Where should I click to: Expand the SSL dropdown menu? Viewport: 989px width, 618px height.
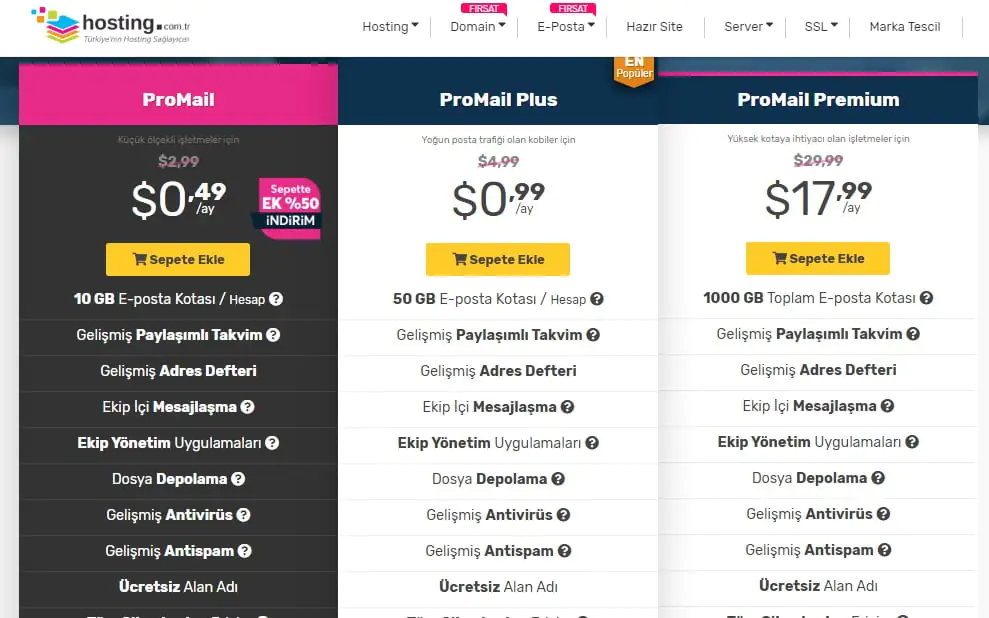pyautogui.click(x=821, y=27)
